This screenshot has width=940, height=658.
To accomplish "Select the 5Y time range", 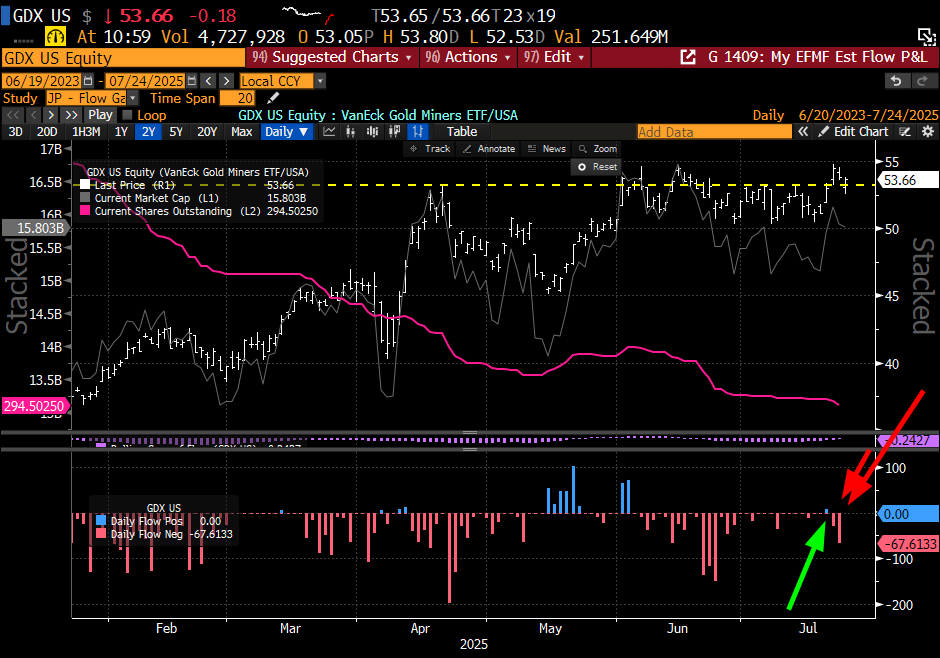I will click(176, 132).
